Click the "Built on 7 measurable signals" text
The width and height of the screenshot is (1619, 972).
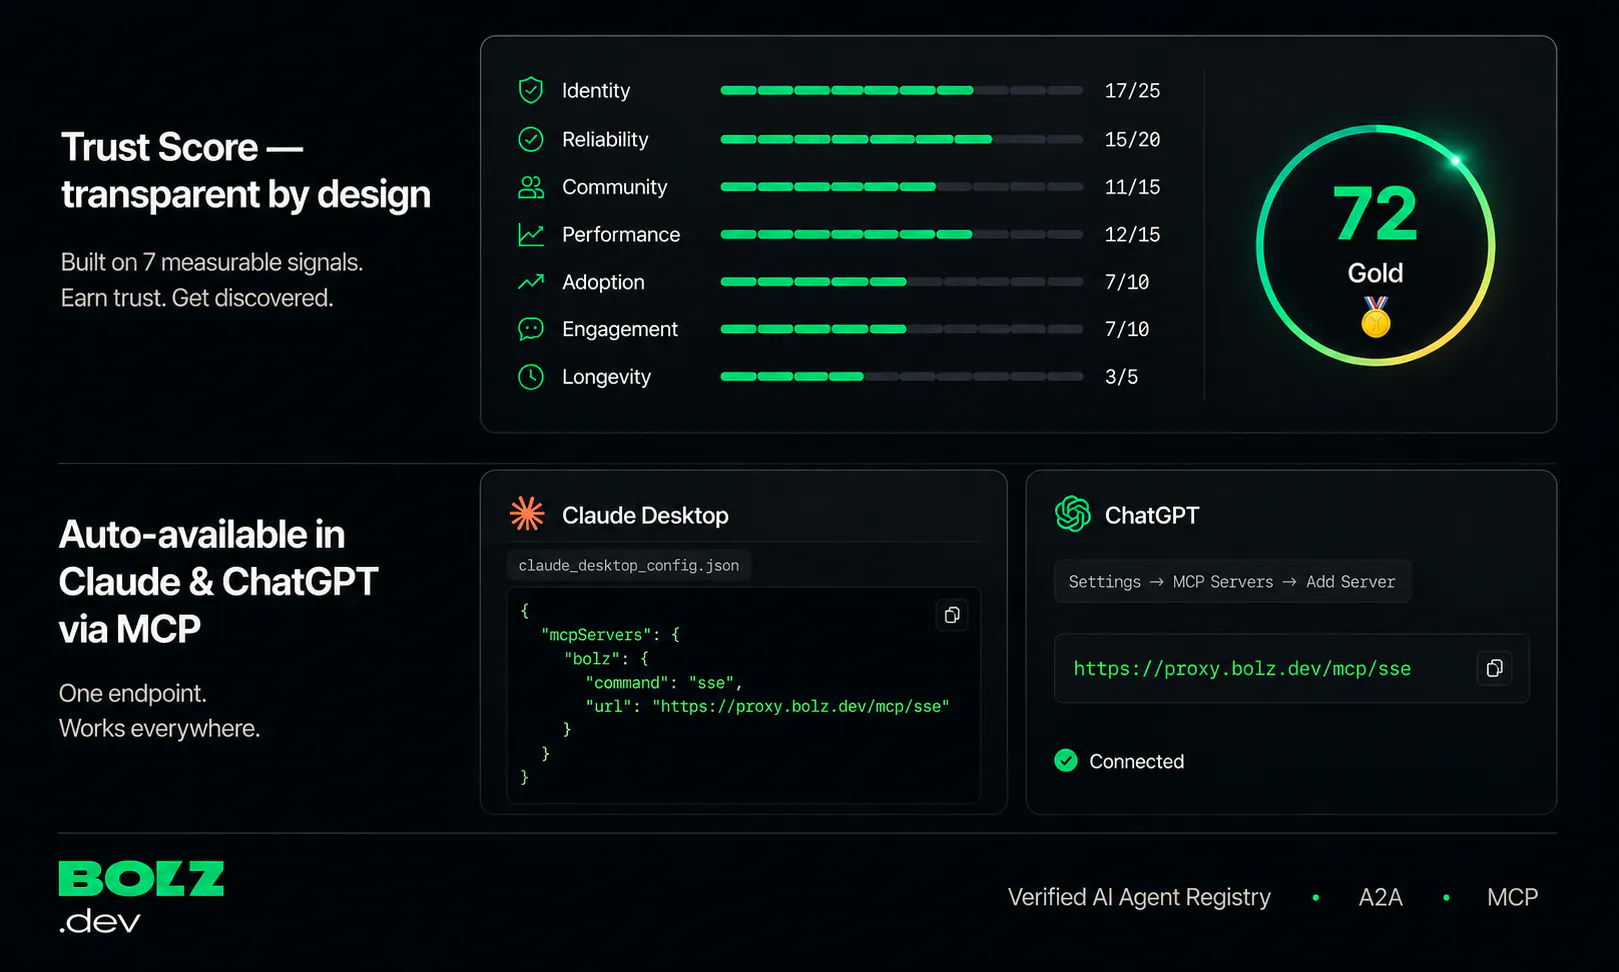pos(211,262)
